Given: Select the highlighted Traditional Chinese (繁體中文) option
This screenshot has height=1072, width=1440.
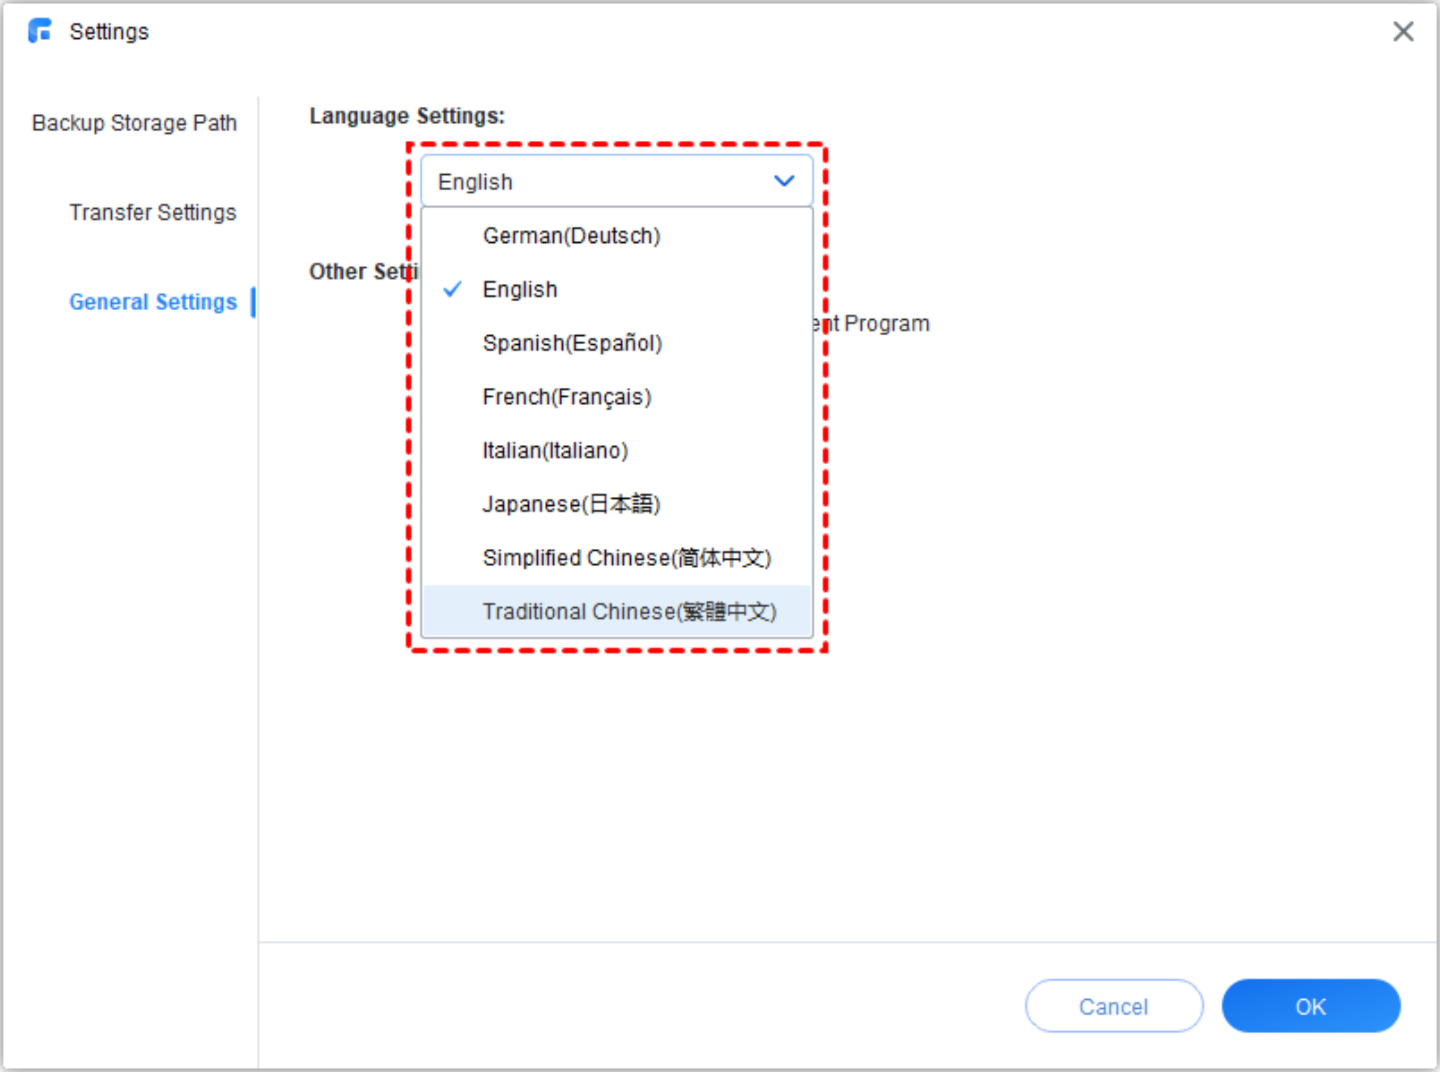Looking at the screenshot, I should pyautogui.click(x=629, y=612).
